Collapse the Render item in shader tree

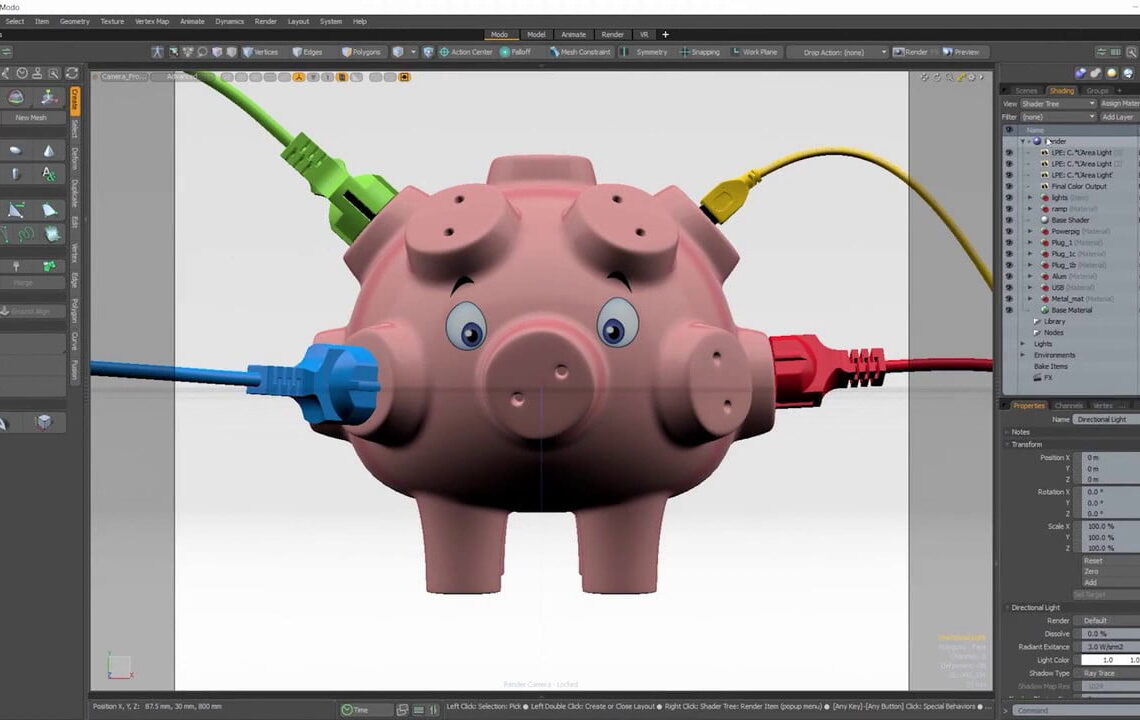coord(1022,141)
